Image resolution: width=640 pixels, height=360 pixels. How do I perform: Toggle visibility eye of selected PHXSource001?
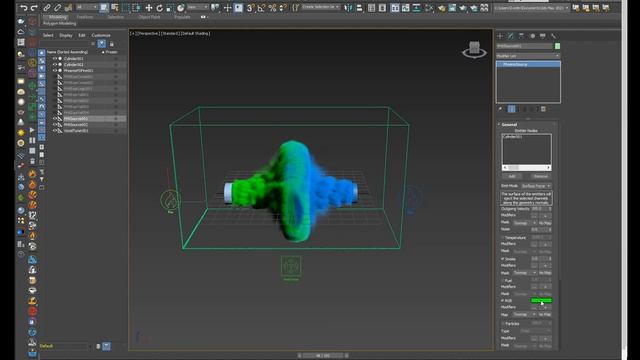(x=54, y=119)
